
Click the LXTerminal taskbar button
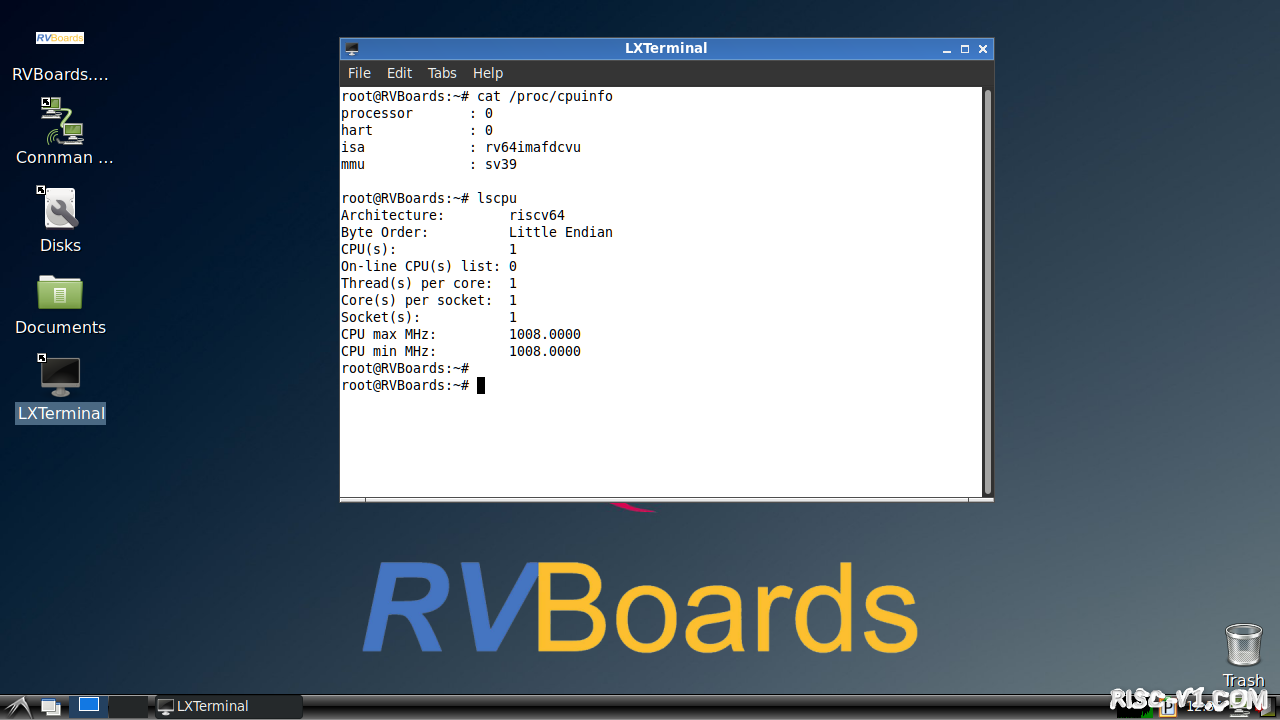(229, 706)
